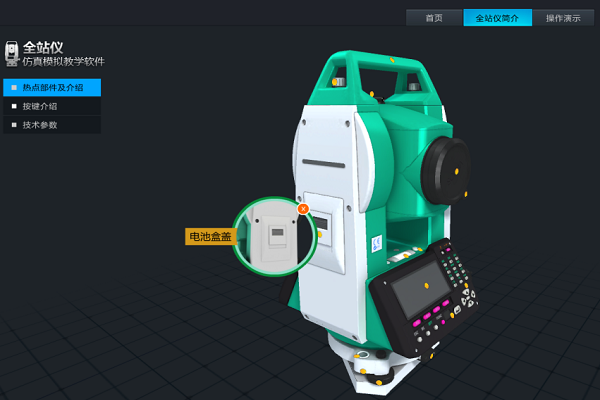Open the 技术参数 sidebar item
Viewport: 600px width, 400px height.
tap(52, 125)
